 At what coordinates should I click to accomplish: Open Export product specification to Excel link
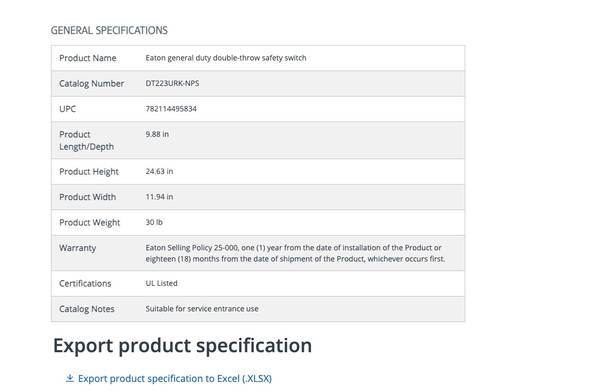[x=175, y=379]
